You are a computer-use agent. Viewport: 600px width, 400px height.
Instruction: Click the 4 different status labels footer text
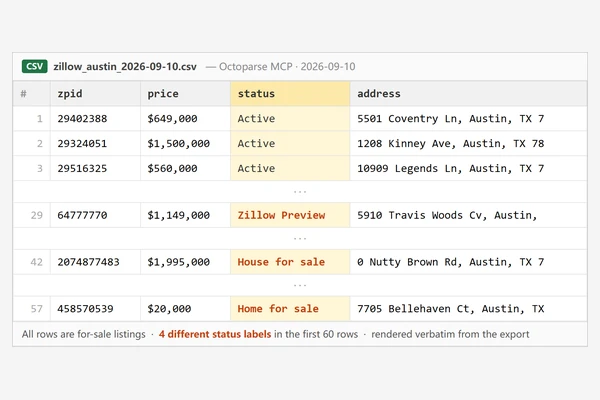click(x=215, y=334)
